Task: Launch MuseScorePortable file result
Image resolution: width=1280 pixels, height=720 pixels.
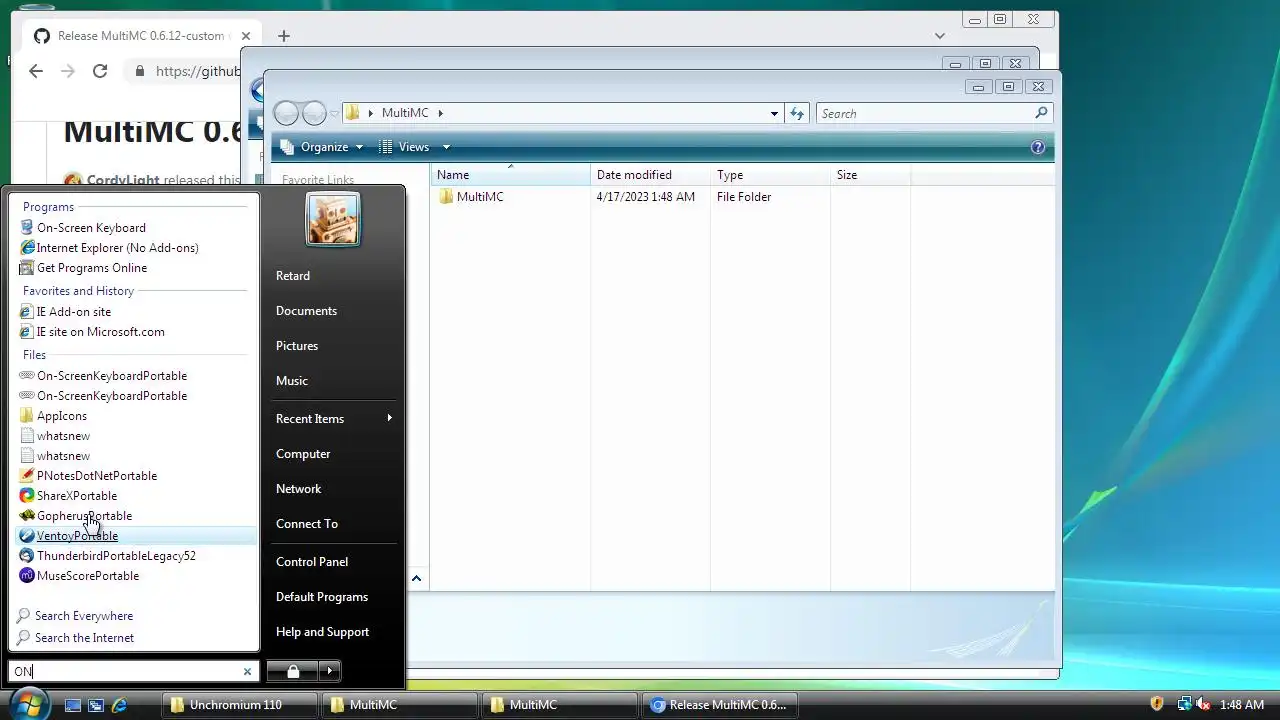Action: tap(79, 576)
